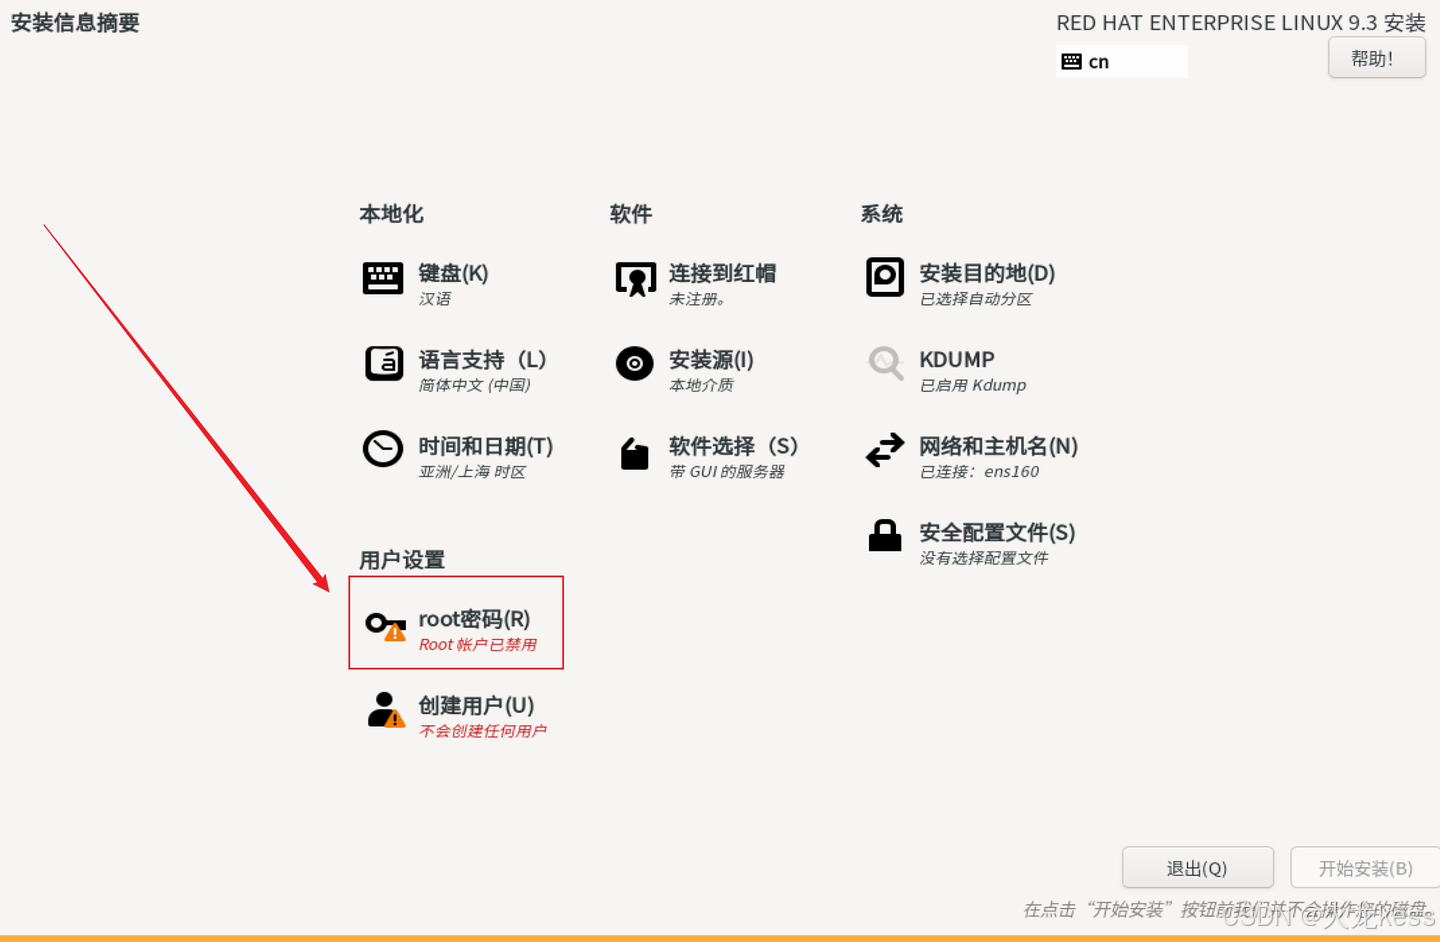Open the time and date clock icon

tap(383, 449)
